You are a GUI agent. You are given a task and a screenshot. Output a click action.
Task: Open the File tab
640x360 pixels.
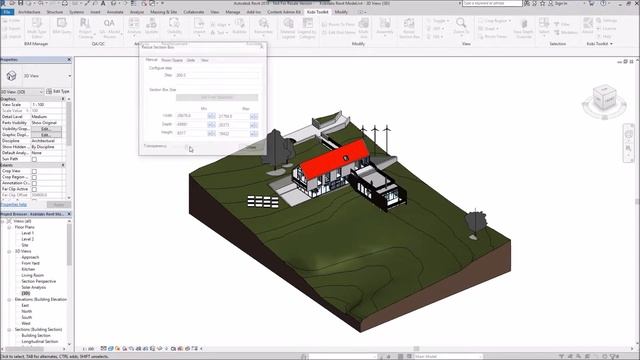click(x=7, y=12)
